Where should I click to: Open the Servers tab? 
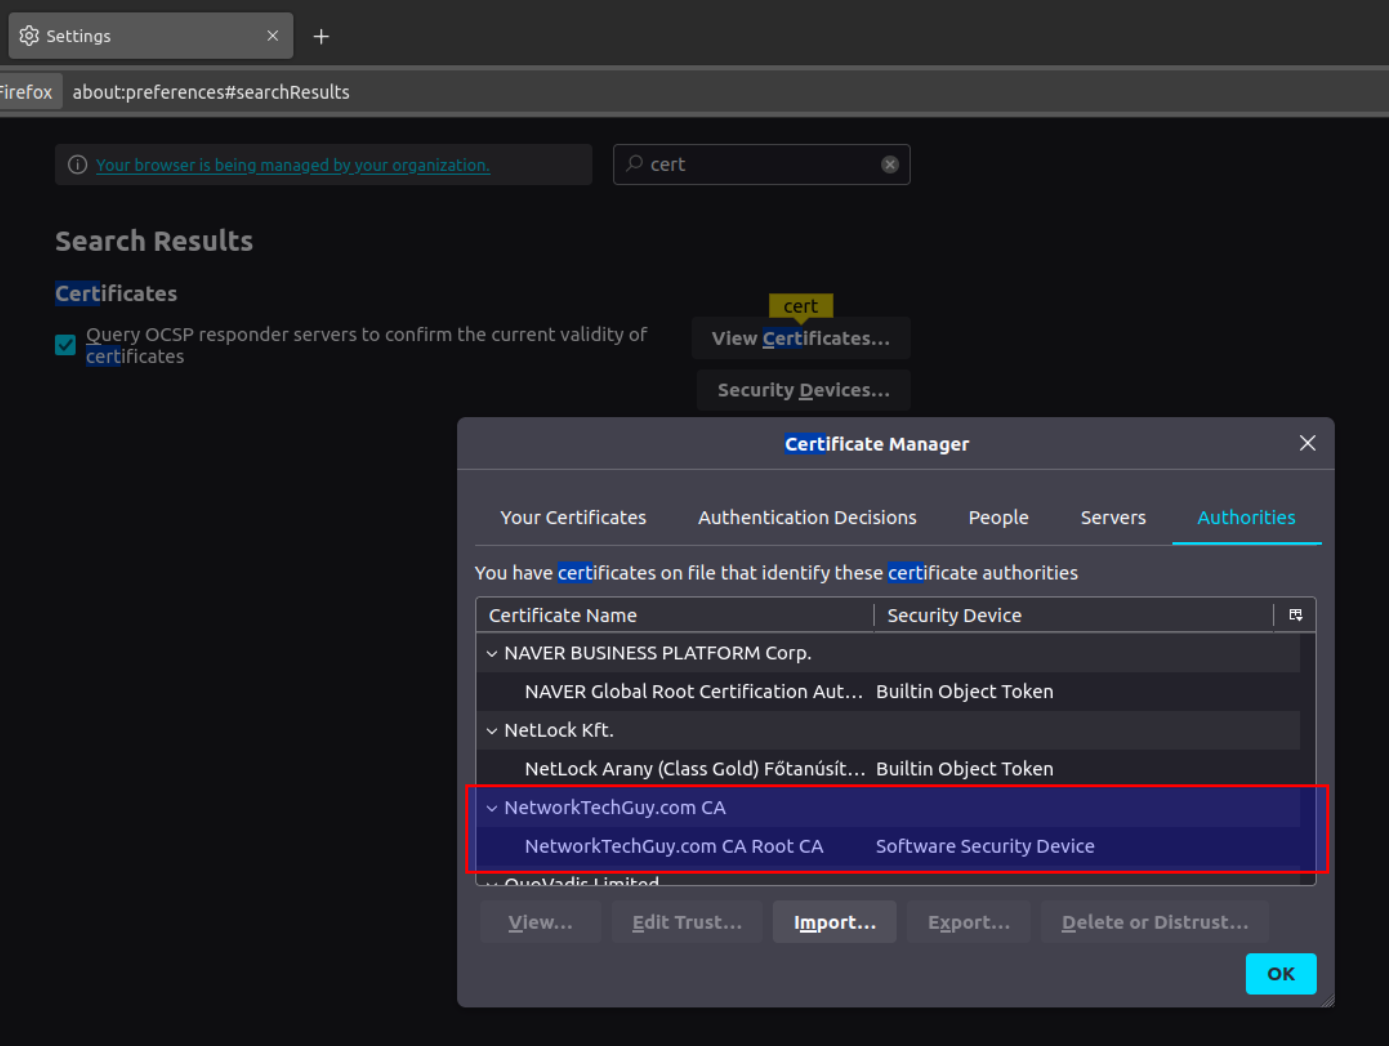click(1113, 517)
